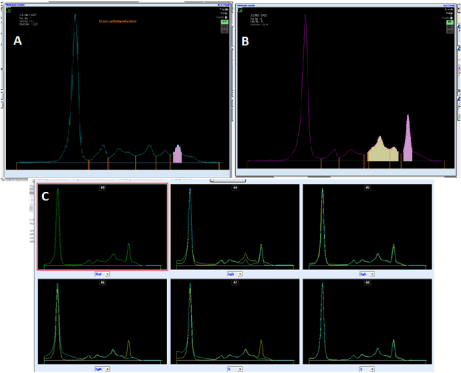Toggle the small round option in panel B's upper right
Screen dimensions: 461x373
click(452, 18)
